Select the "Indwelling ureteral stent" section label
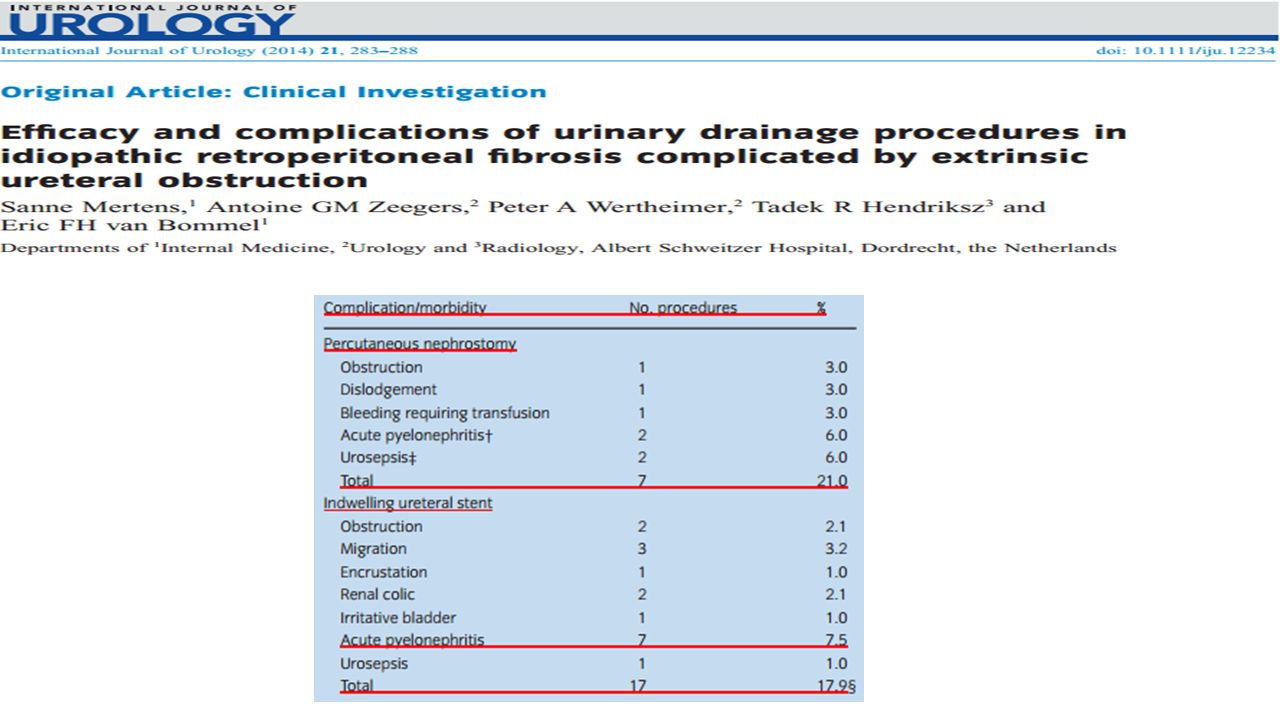The height and width of the screenshot is (720, 1280). [x=408, y=503]
